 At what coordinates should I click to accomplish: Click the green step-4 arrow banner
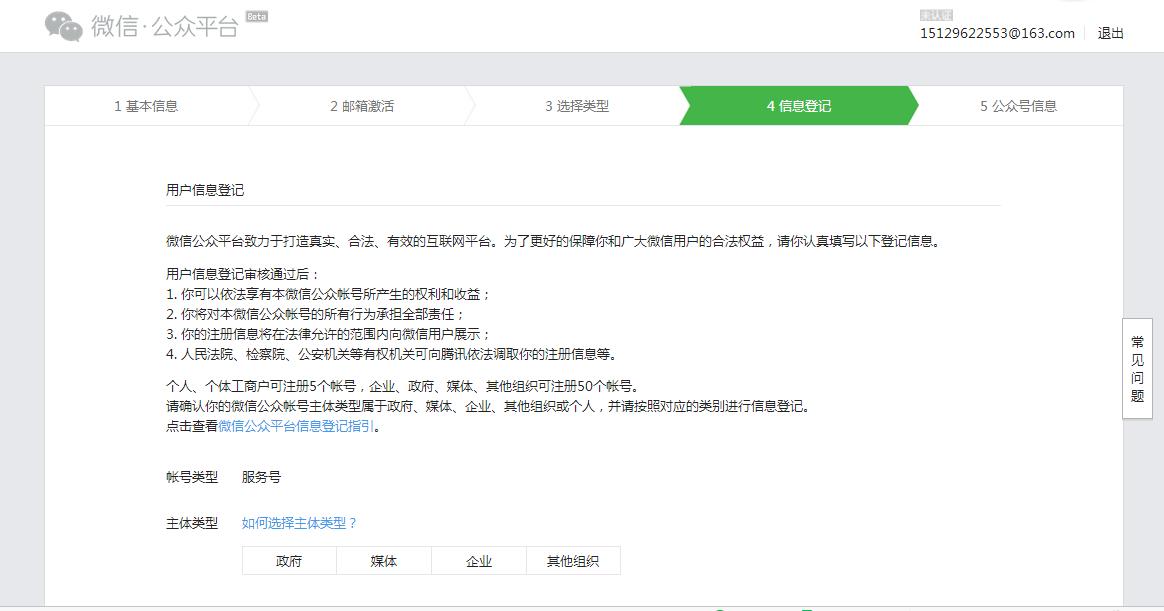[795, 106]
